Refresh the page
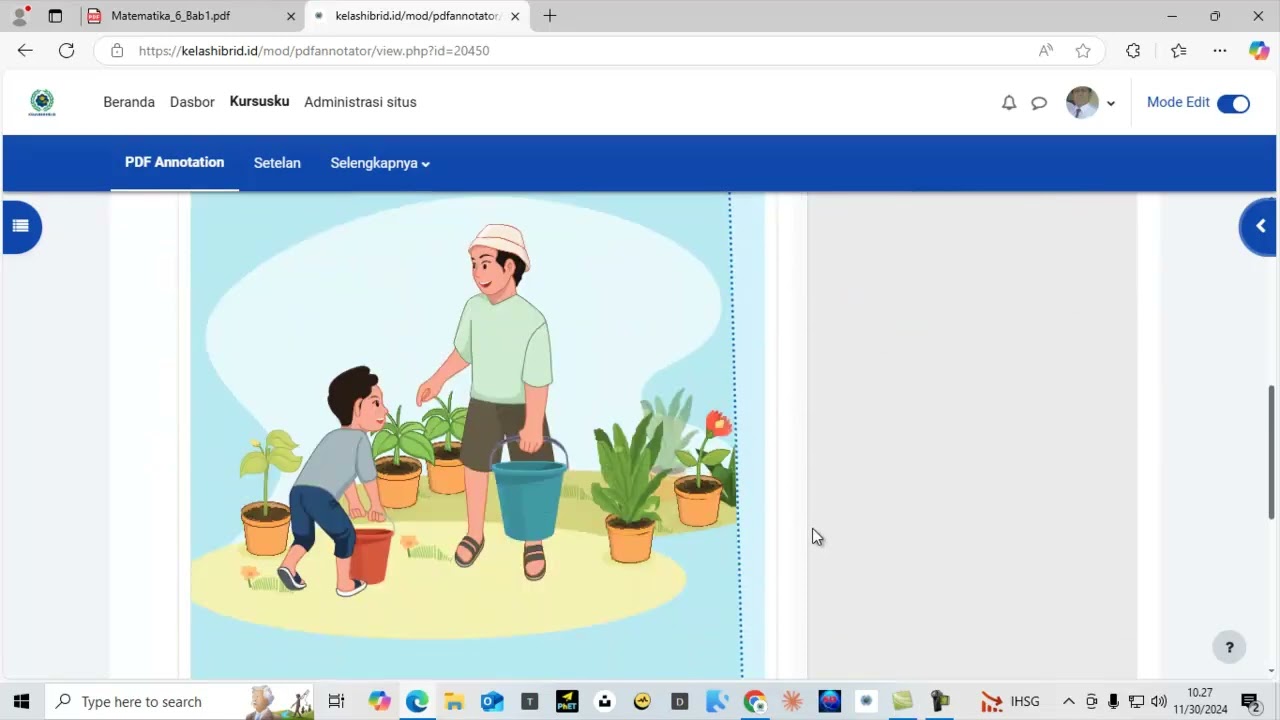Image resolution: width=1280 pixels, height=720 pixels. (66, 50)
